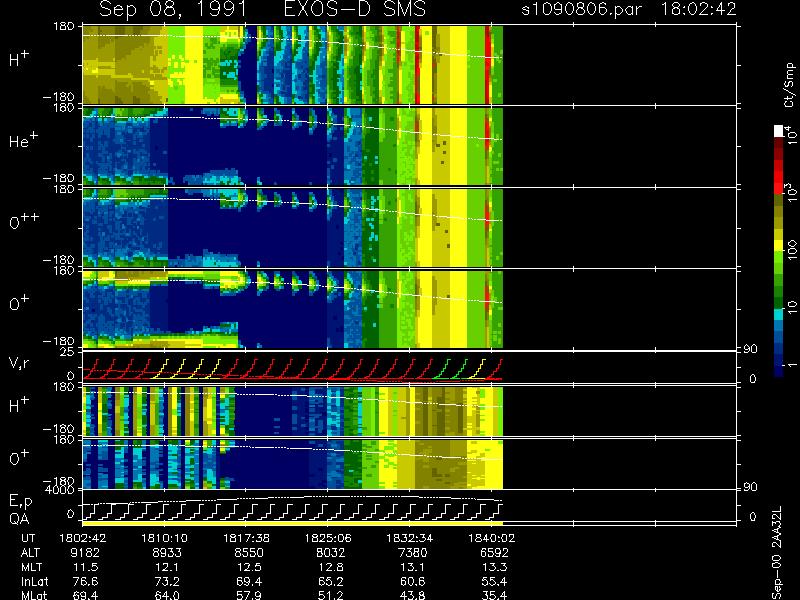Click the He+ spectrogram panel
The width and height of the screenshot is (800, 600).
[x=293, y=146]
